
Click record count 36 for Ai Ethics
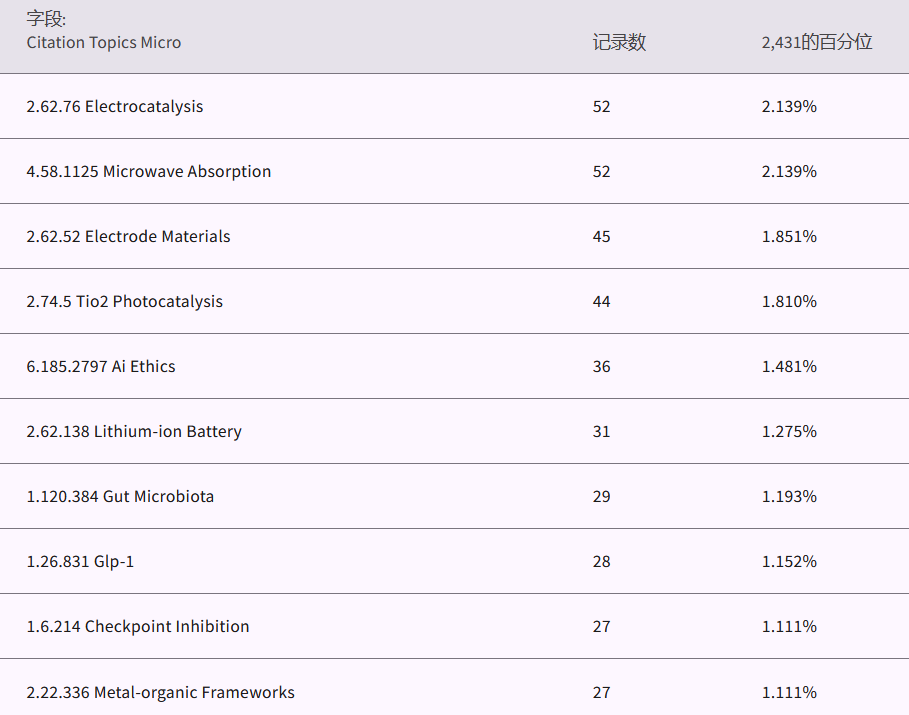pyautogui.click(x=601, y=366)
